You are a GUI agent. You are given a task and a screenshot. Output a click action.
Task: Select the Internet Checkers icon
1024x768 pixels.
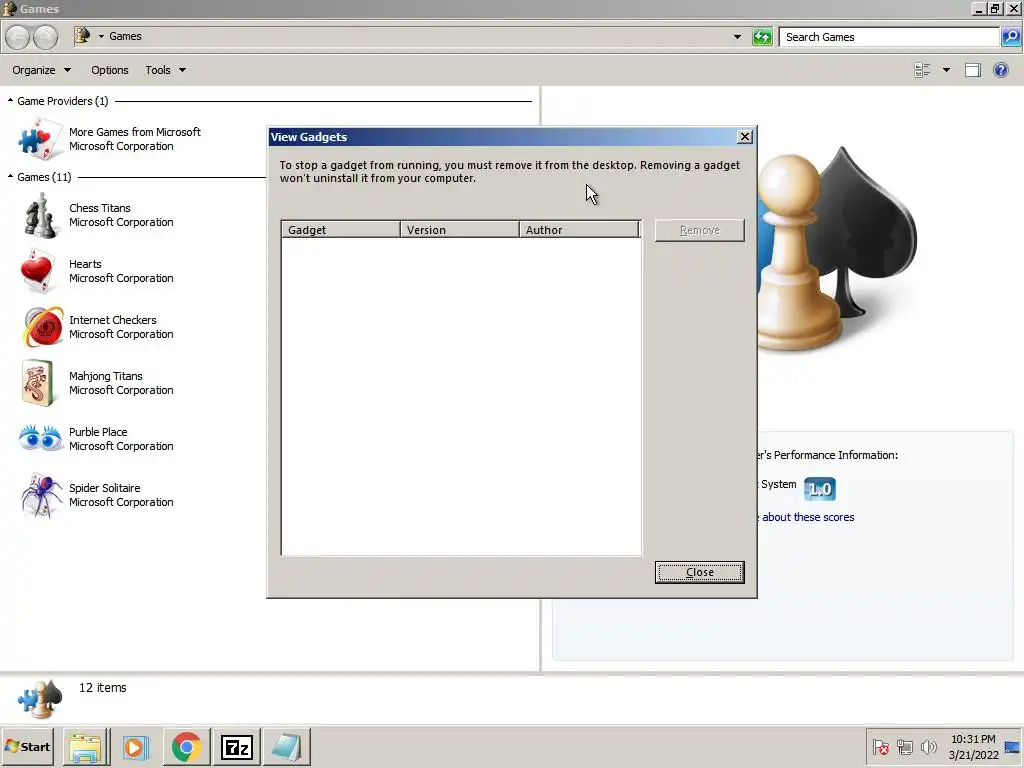click(x=42, y=327)
